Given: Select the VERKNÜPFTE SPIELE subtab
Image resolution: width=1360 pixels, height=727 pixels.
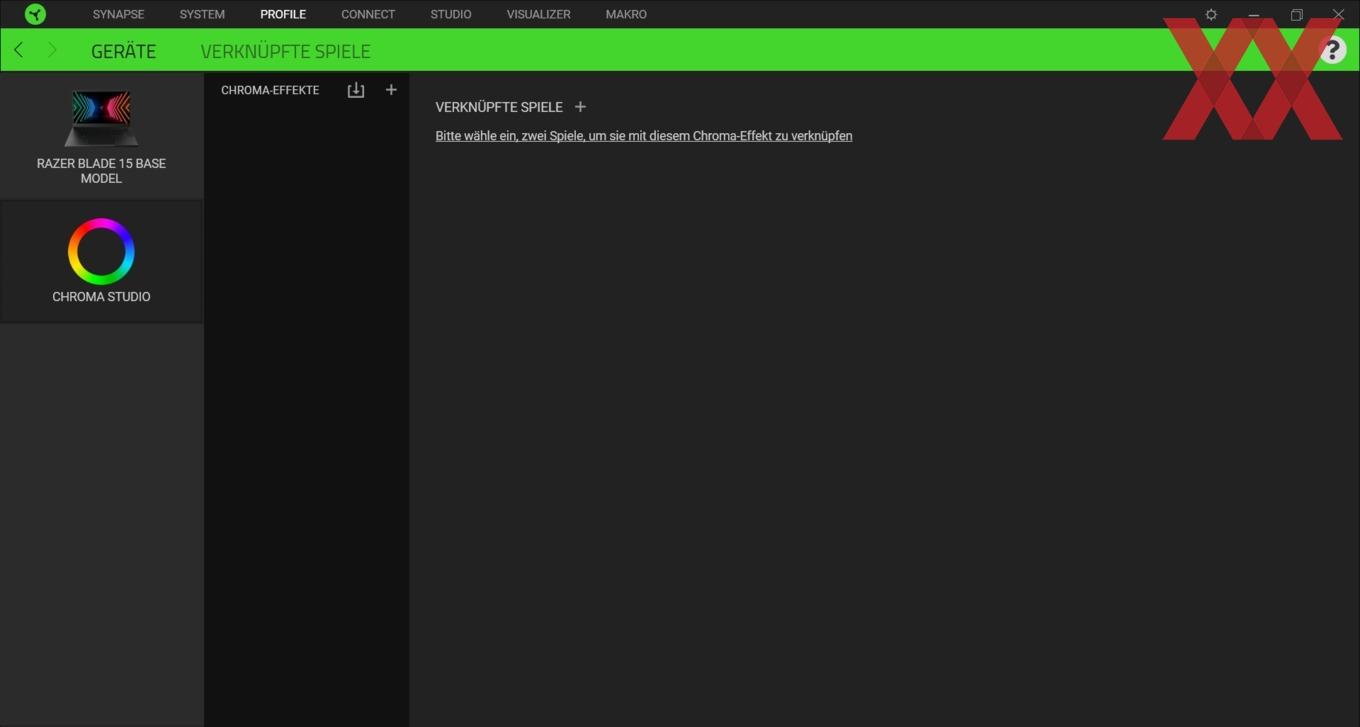Looking at the screenshot, I should 285,51.
